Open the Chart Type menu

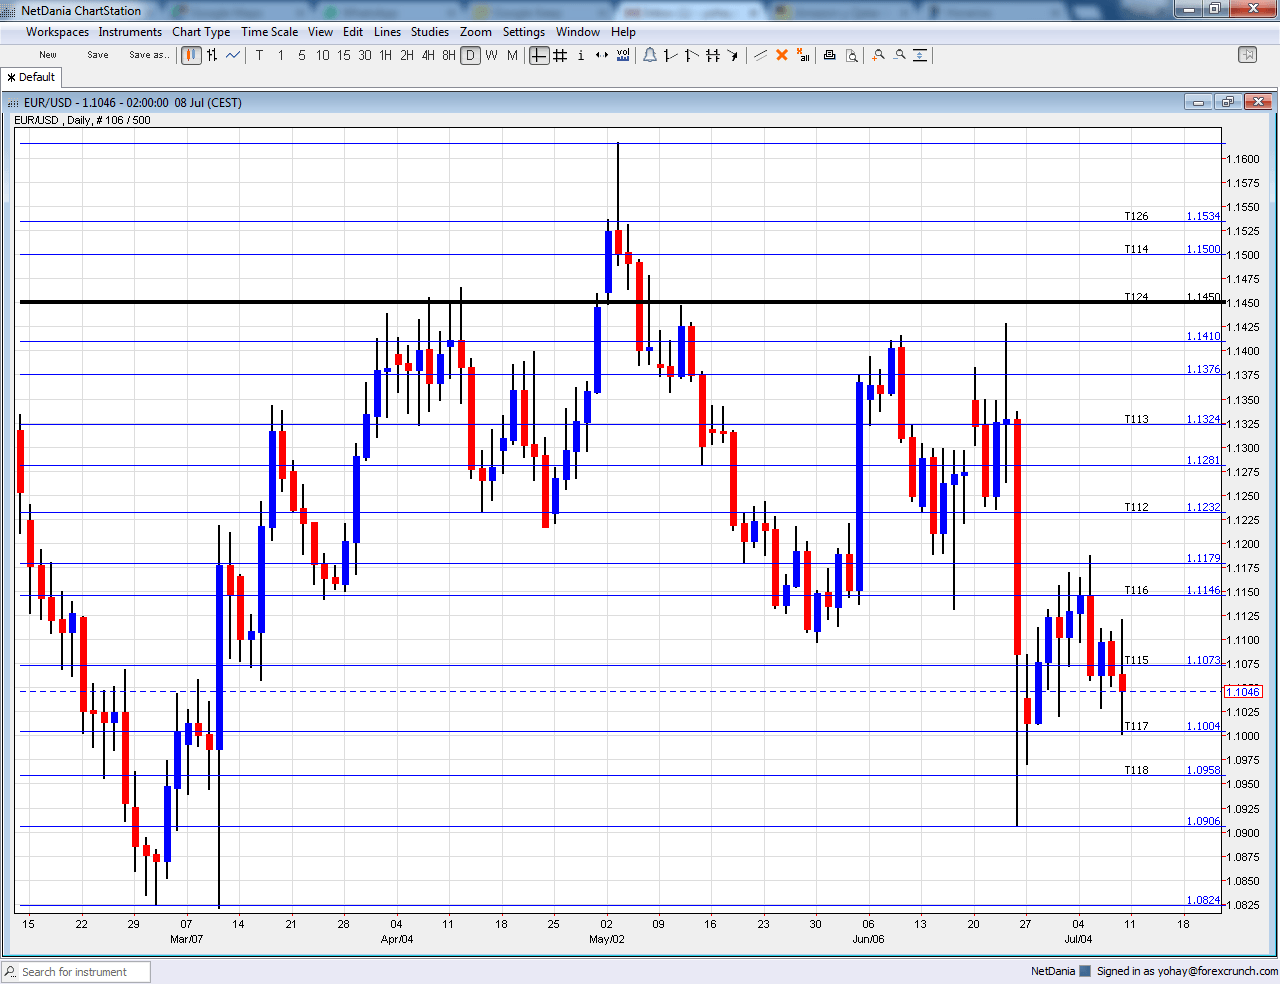(201, 31)
